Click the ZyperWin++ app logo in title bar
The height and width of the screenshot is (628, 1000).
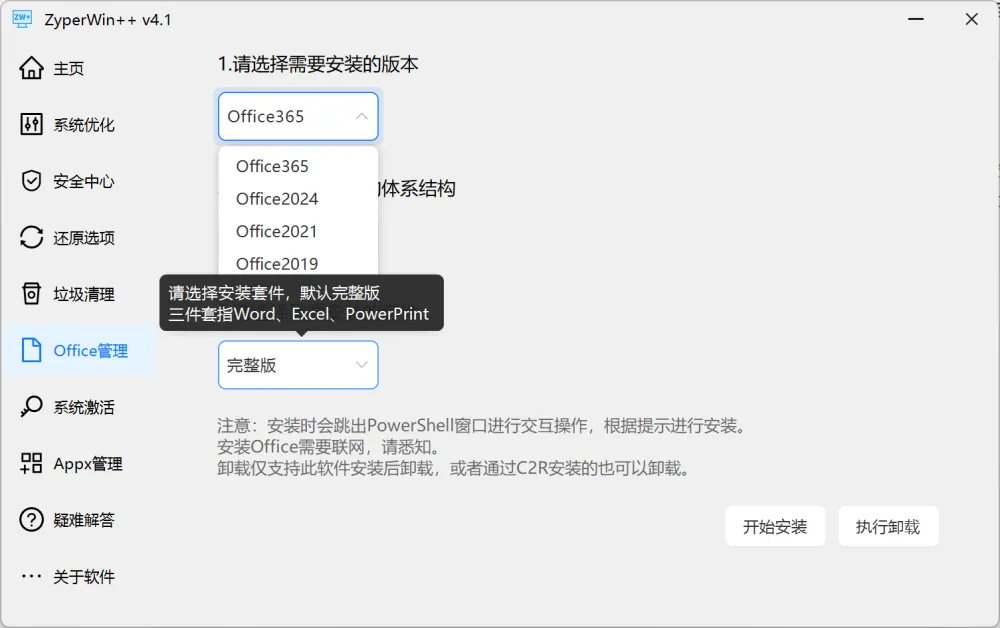(x=22, y=19)
